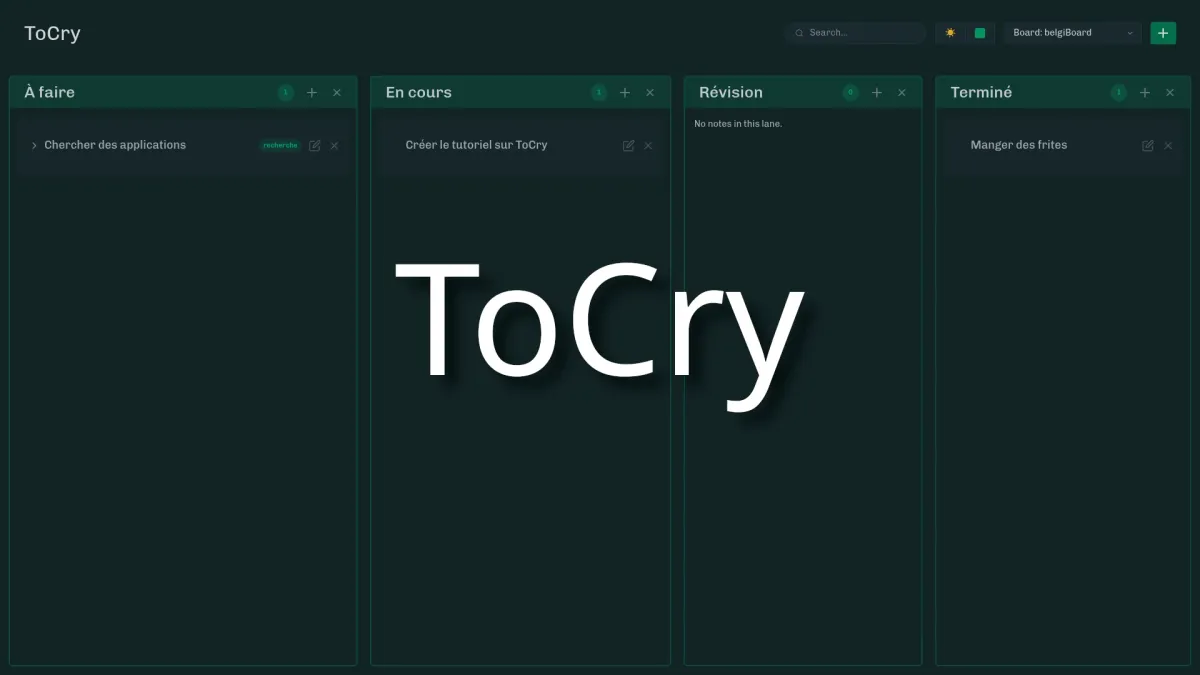Image resolution: width=1200 pixels, height=675 pixels.
Task: Open the Chercher des applications note title
Action: click(115, 145)
